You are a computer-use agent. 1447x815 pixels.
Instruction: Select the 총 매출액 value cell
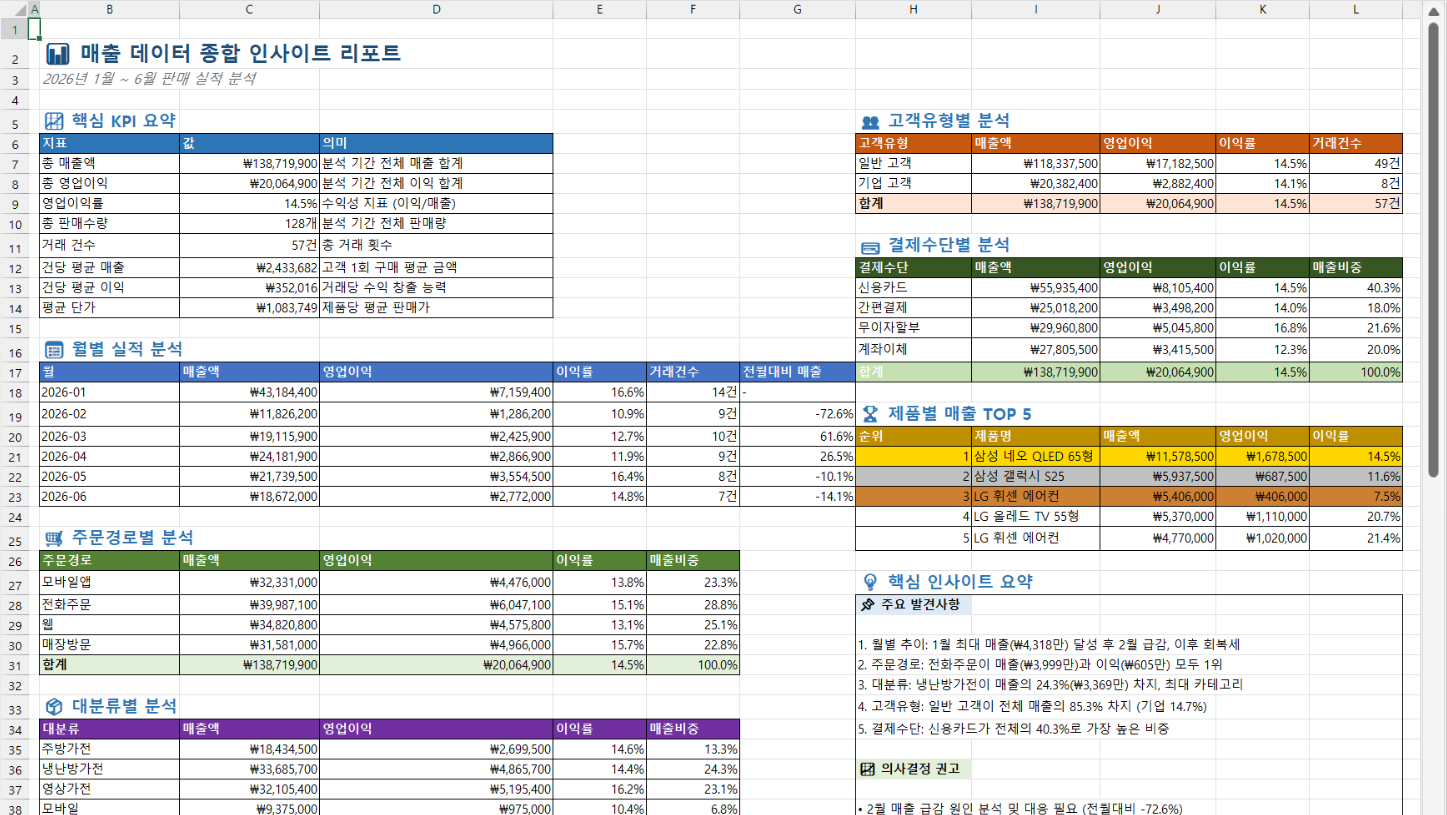click(x=249, y=163)
